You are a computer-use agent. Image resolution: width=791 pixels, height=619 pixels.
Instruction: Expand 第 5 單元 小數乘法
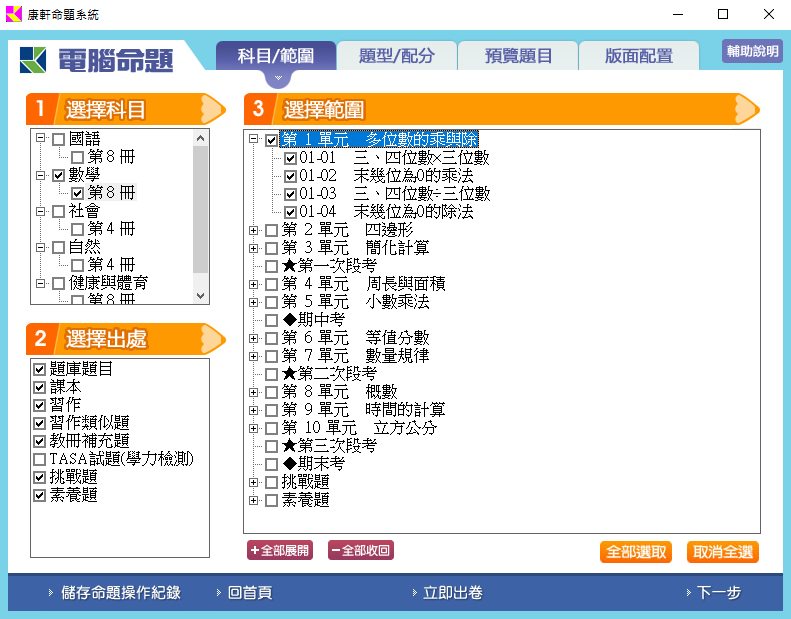254,302
